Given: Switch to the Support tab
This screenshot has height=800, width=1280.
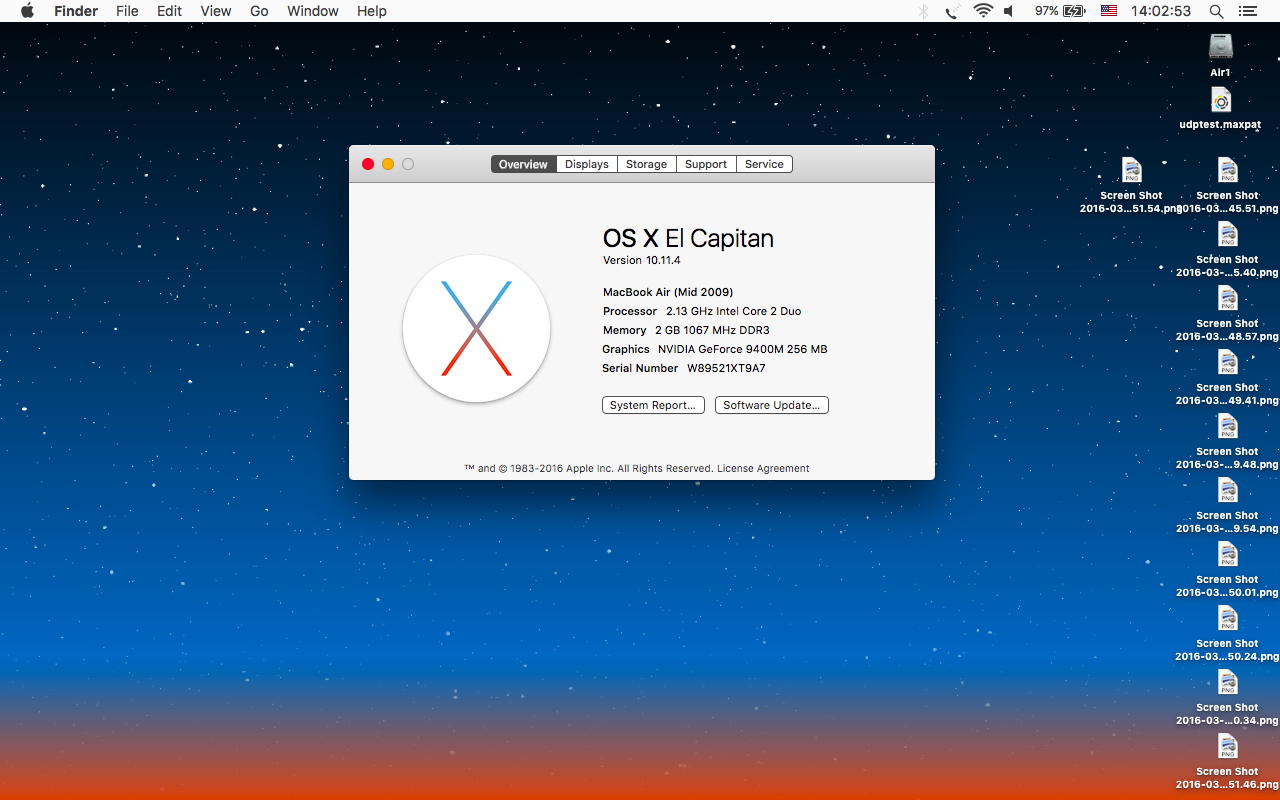Looking at the screenshot, I should pyautogui.click(x=706, y=164).
